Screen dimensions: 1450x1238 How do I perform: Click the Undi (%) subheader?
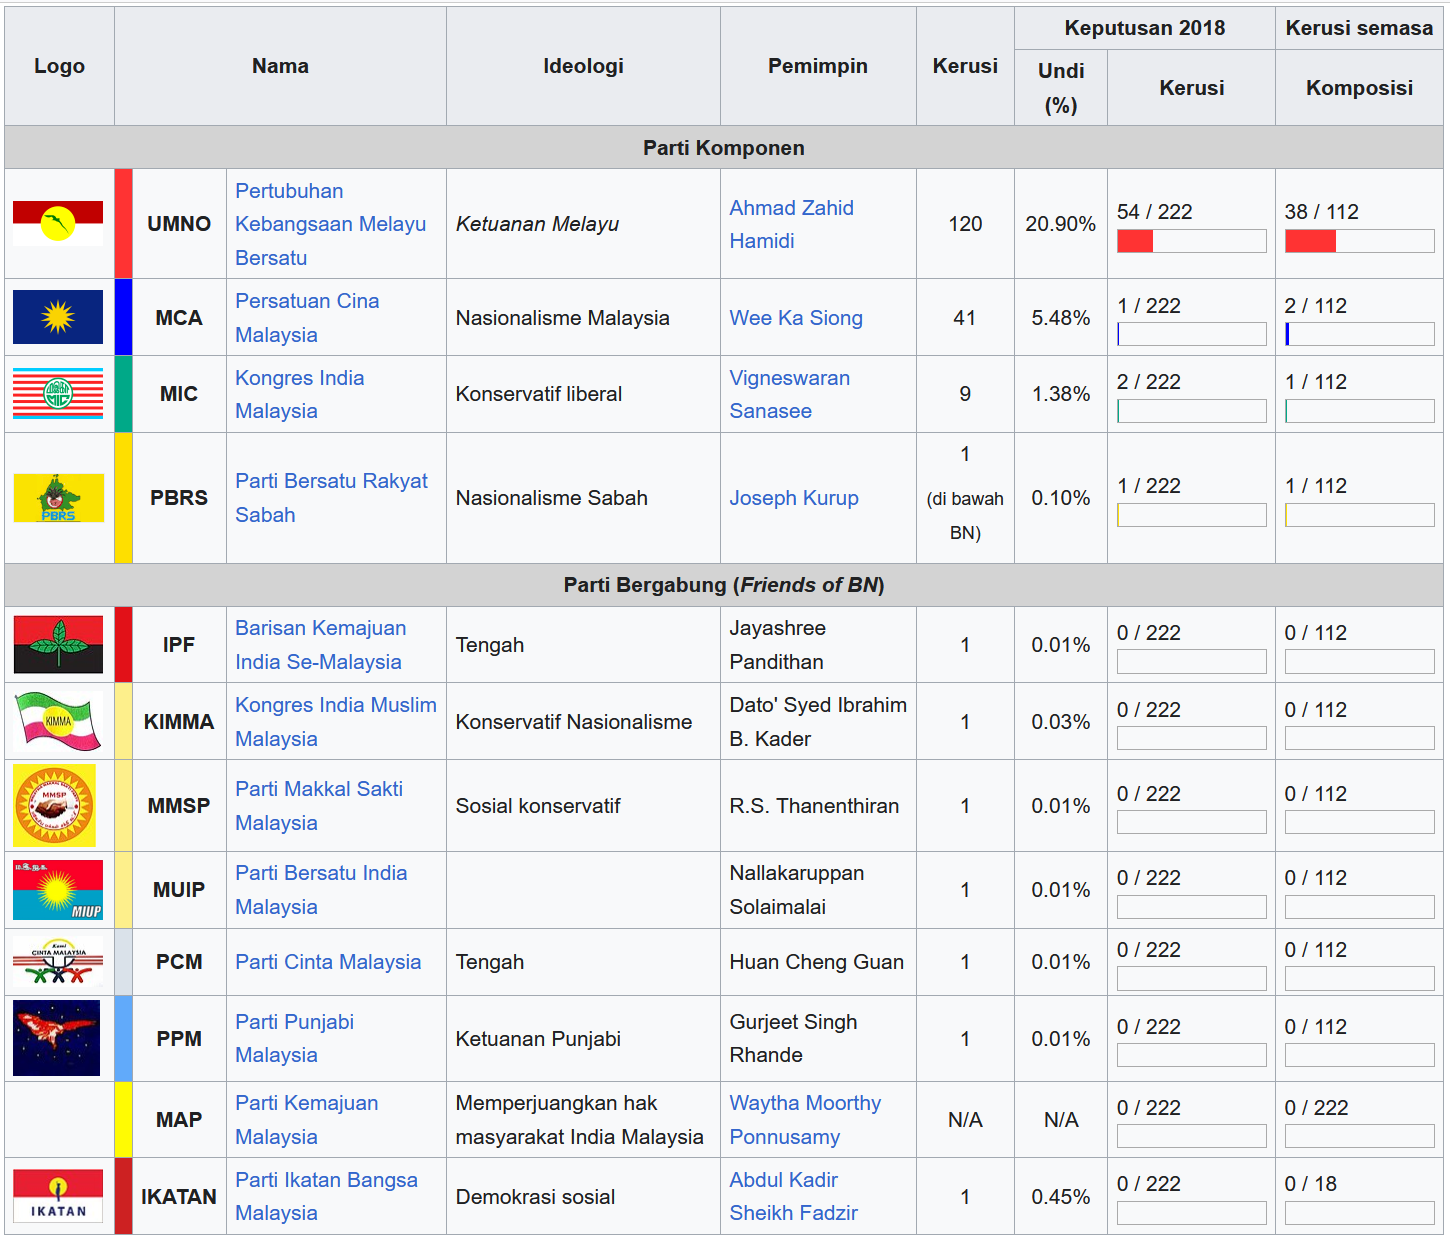(1061, 88)
